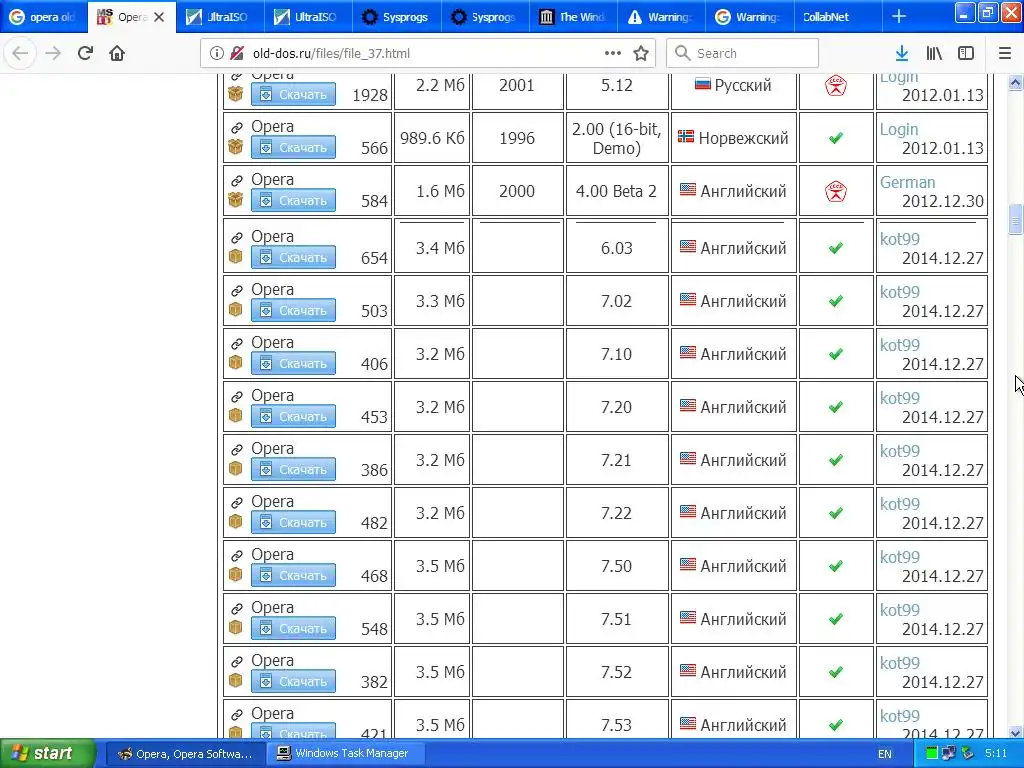The height and width of the screenshot is (768, 1024).
Task: Download Opera 7.22 via Скачать button
Action: pos(293,522)
